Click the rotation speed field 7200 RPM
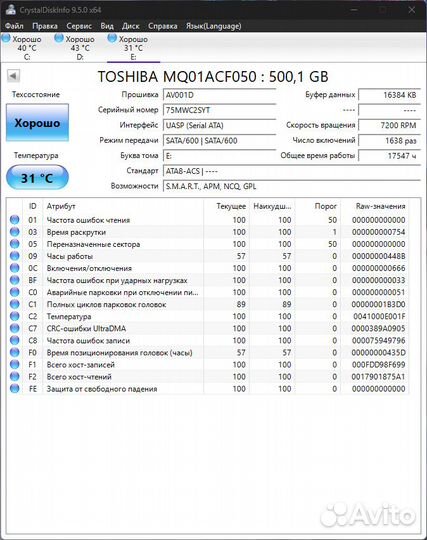 [389, 125]
